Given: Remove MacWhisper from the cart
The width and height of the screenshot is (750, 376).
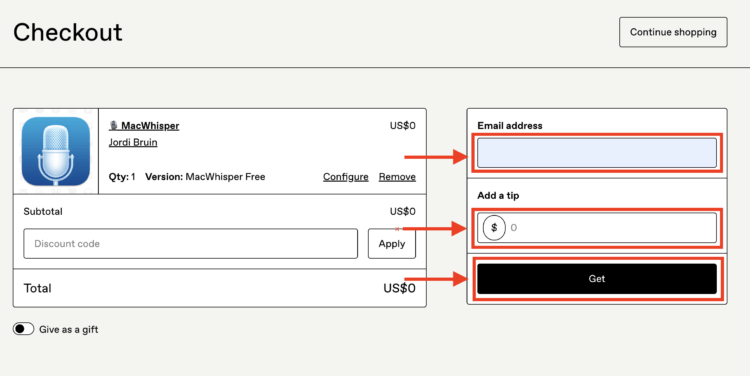Looking at the screenshot, I should [397, 177].
